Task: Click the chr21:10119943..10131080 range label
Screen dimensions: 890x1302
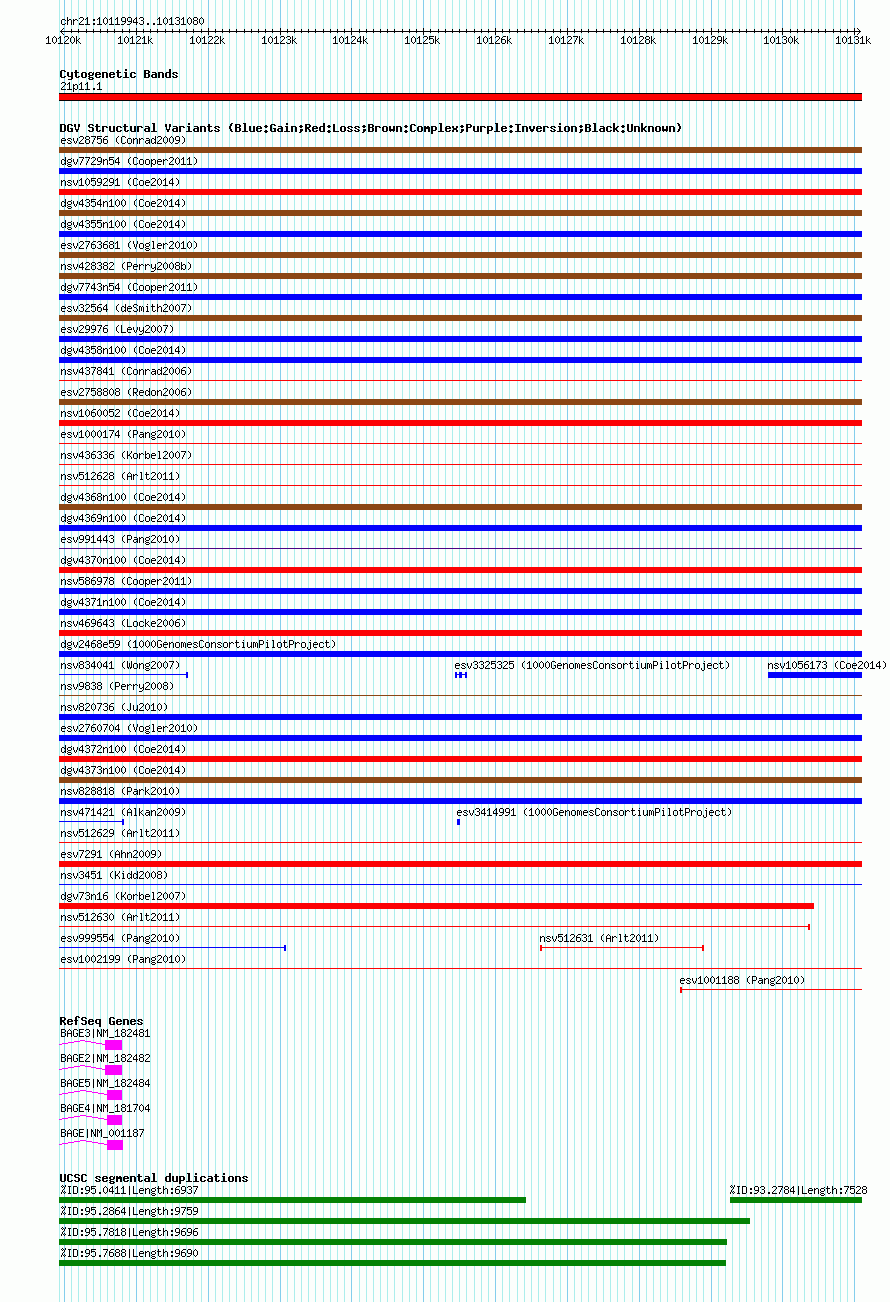Action: click(x=132, y=21)
